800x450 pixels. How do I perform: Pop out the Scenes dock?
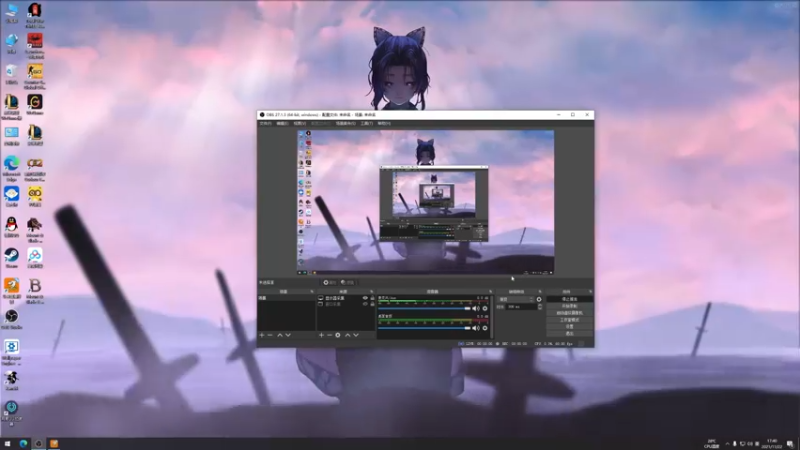tap(312, 291)
